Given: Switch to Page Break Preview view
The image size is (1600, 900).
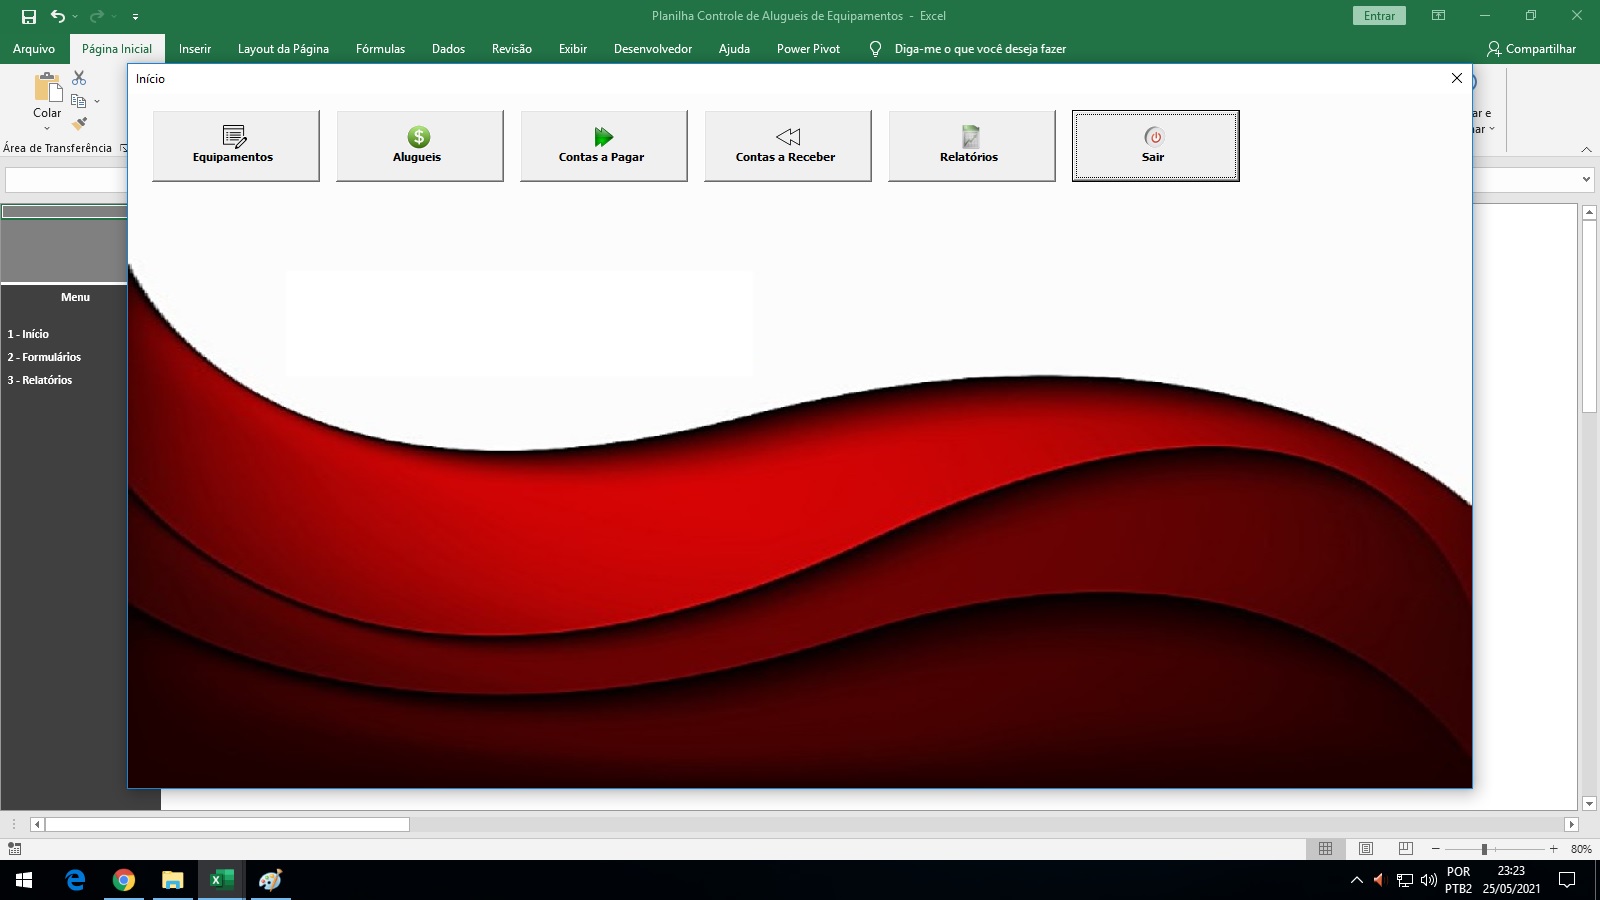Looking at the screenshot, I should click(1406, 848).
